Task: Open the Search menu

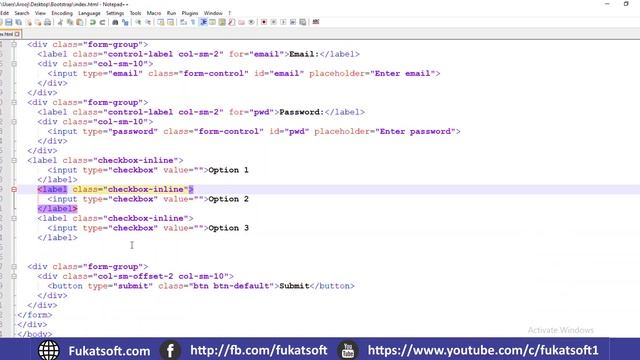Action: [22, 13]
